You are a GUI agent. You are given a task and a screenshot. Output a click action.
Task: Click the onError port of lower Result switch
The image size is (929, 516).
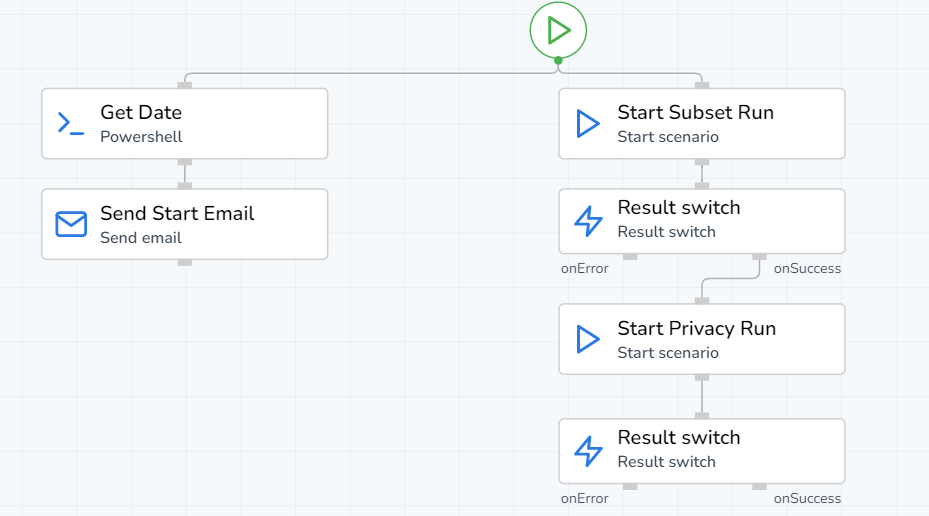point(630,487)
